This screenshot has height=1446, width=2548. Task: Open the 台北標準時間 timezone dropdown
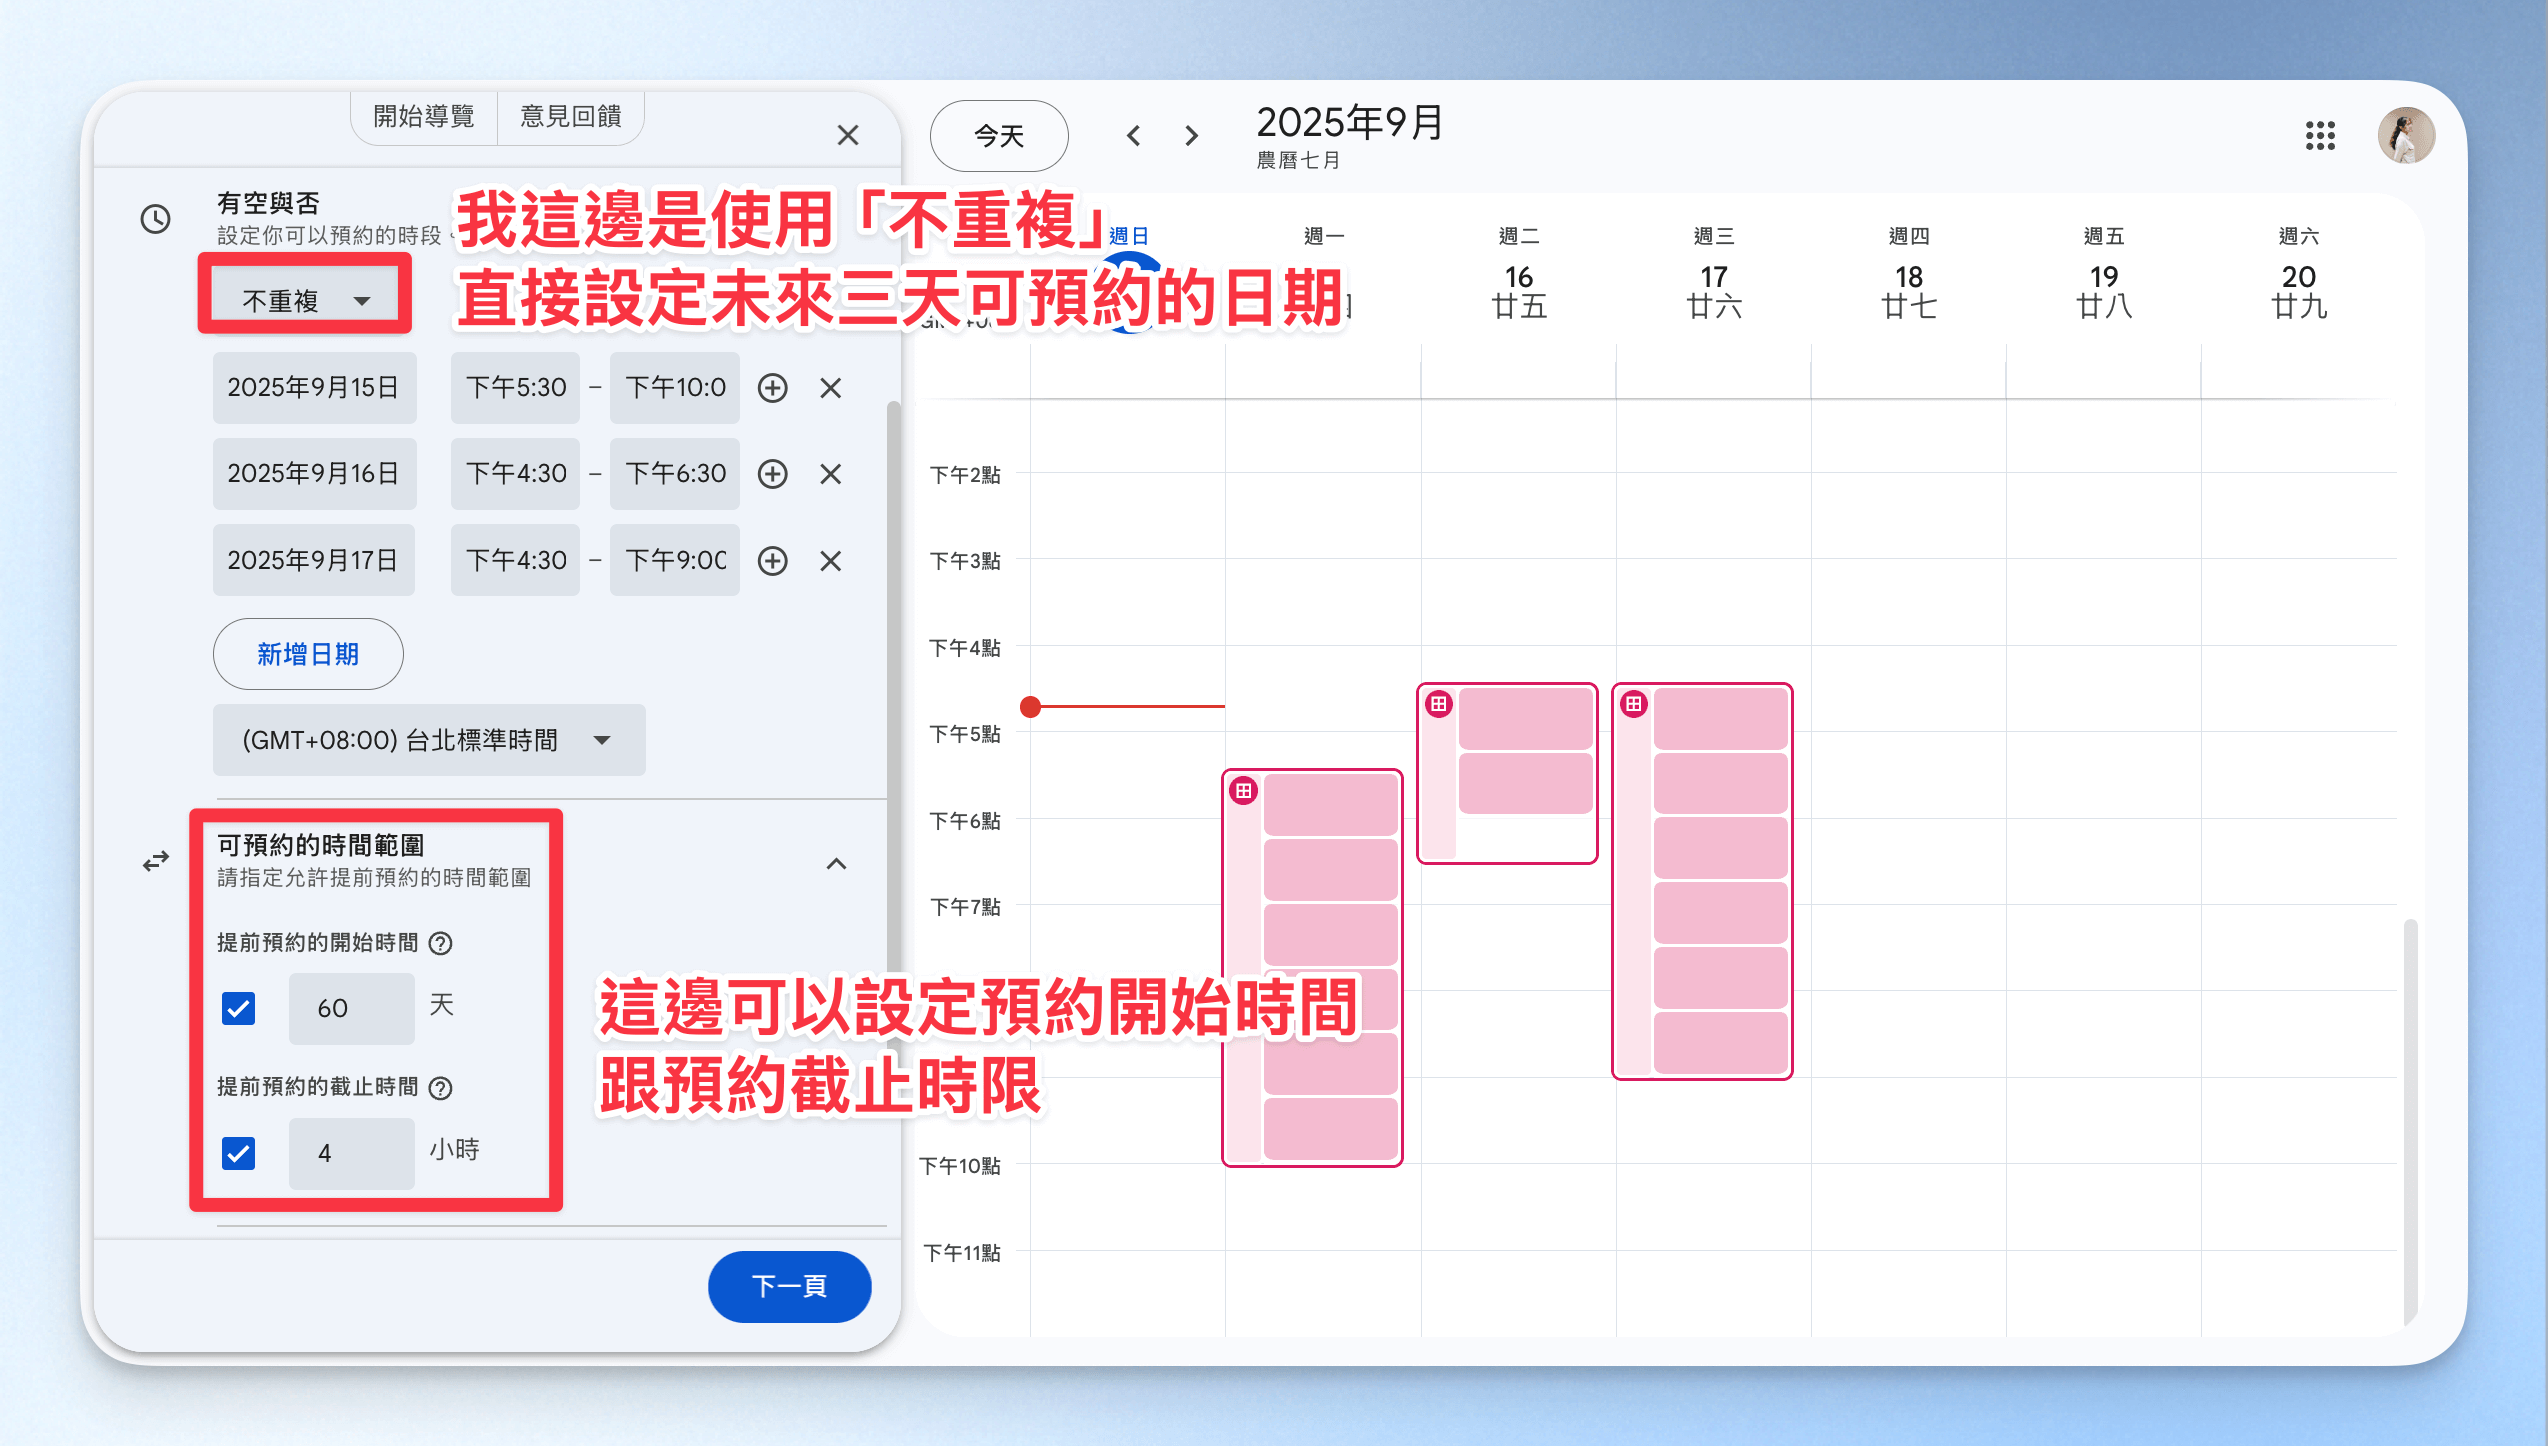tap(428, 740)
